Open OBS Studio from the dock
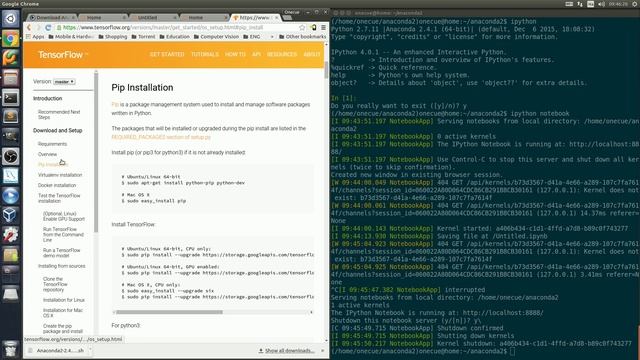 [11, 156]
